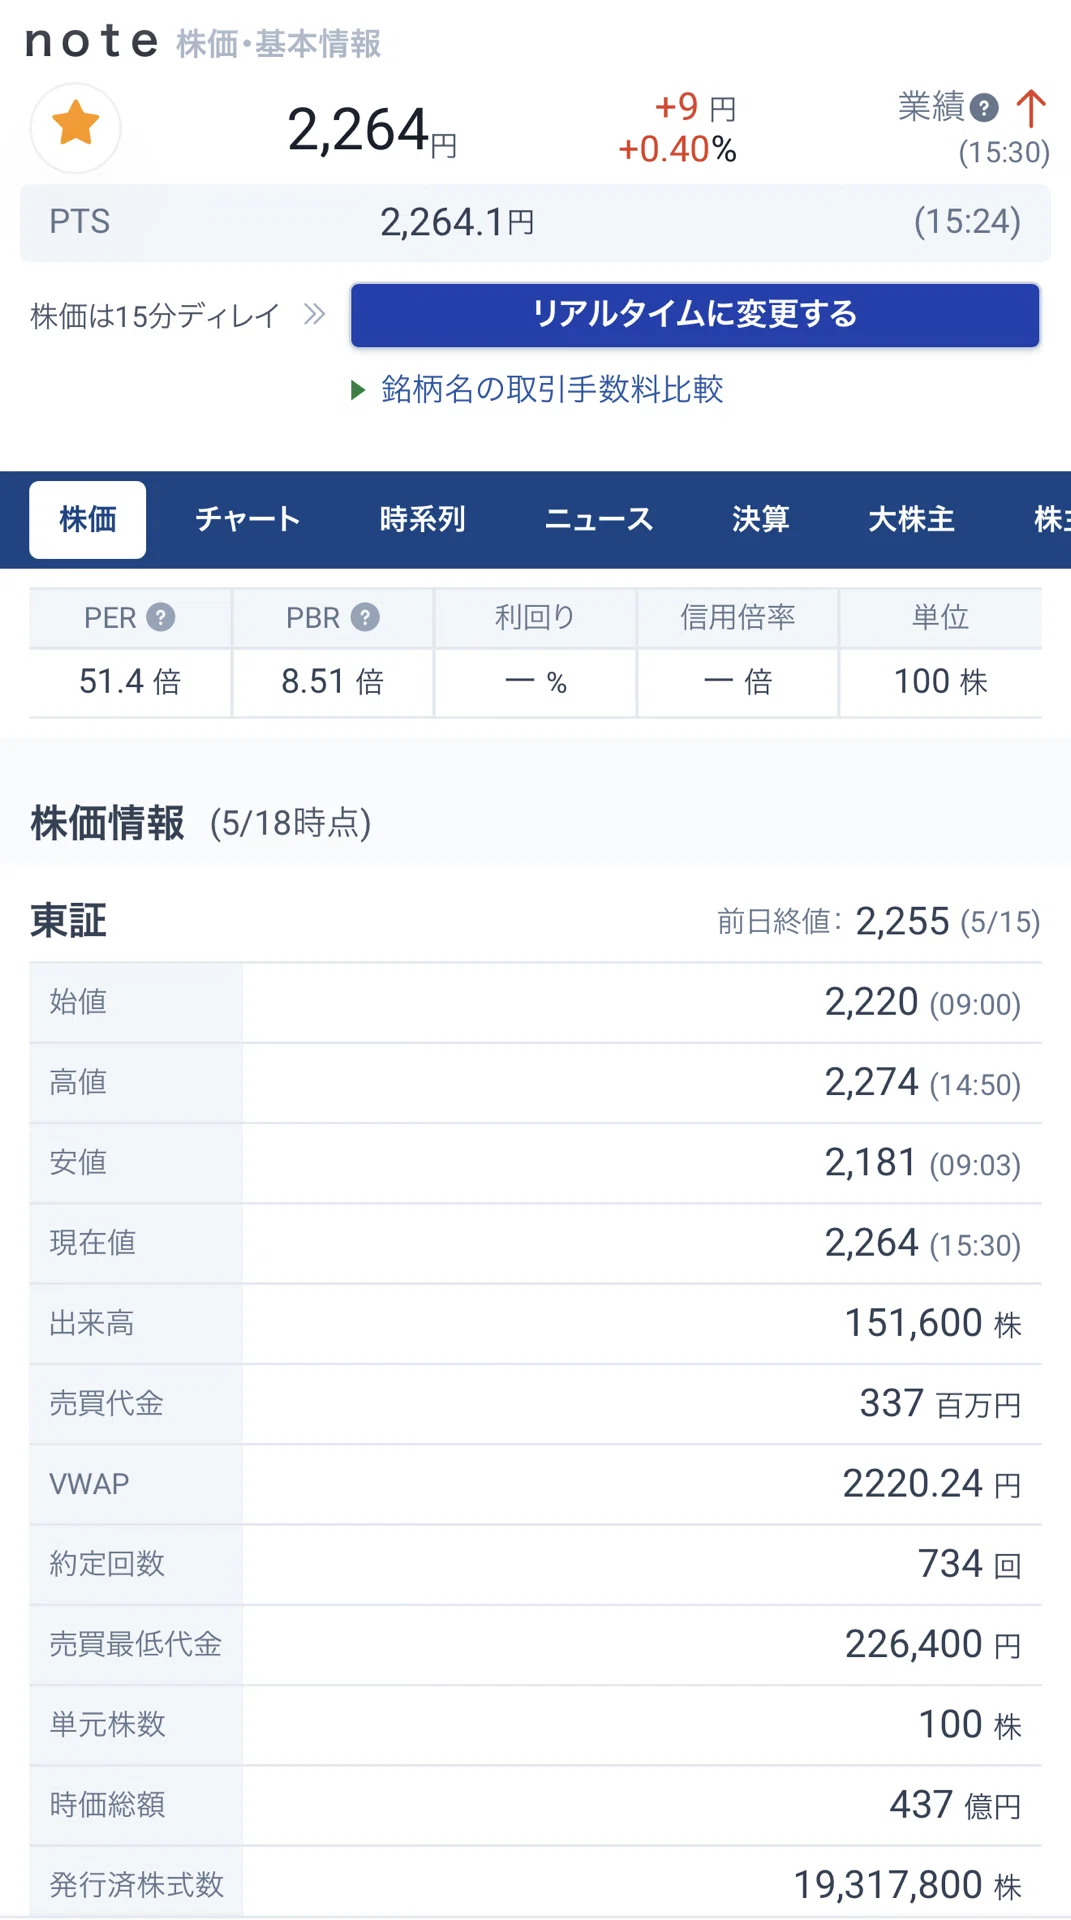Image resolution: width=1071 pixels, height=1920 pixels.
Task: Click the 約定回数 value 734 回
Action: click(x=970, y=1564)
